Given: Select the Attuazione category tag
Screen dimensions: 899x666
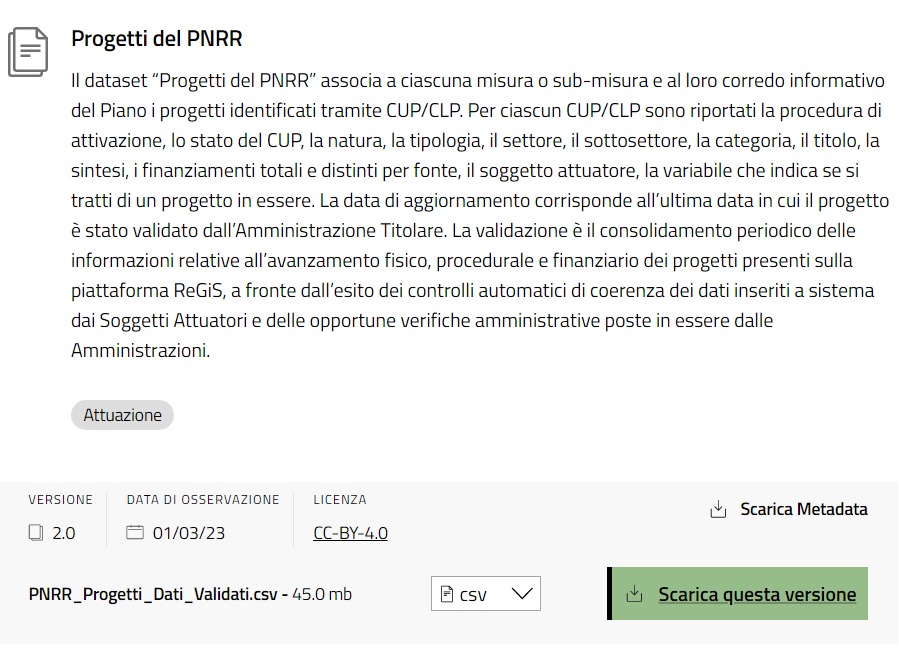Looking at the screenshot, I should point(122,415).
